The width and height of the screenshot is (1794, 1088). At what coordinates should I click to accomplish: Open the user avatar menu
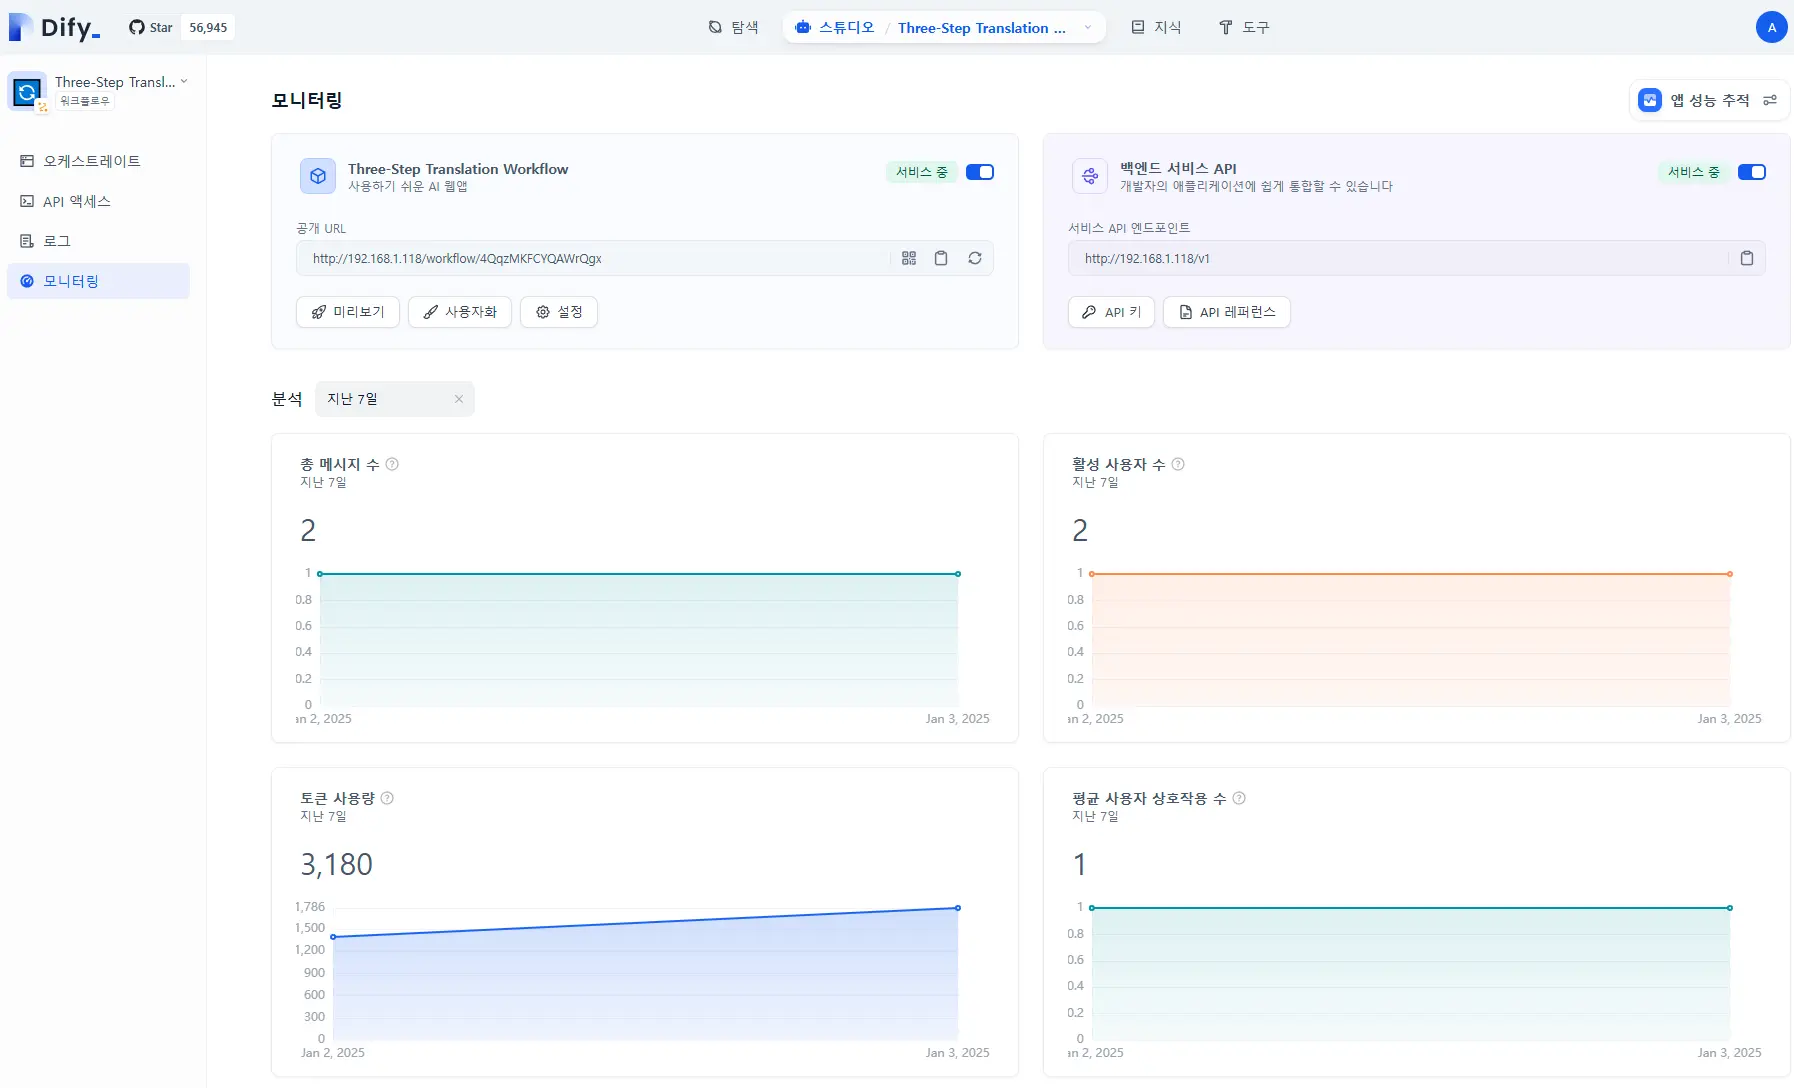click(1771, 27)
